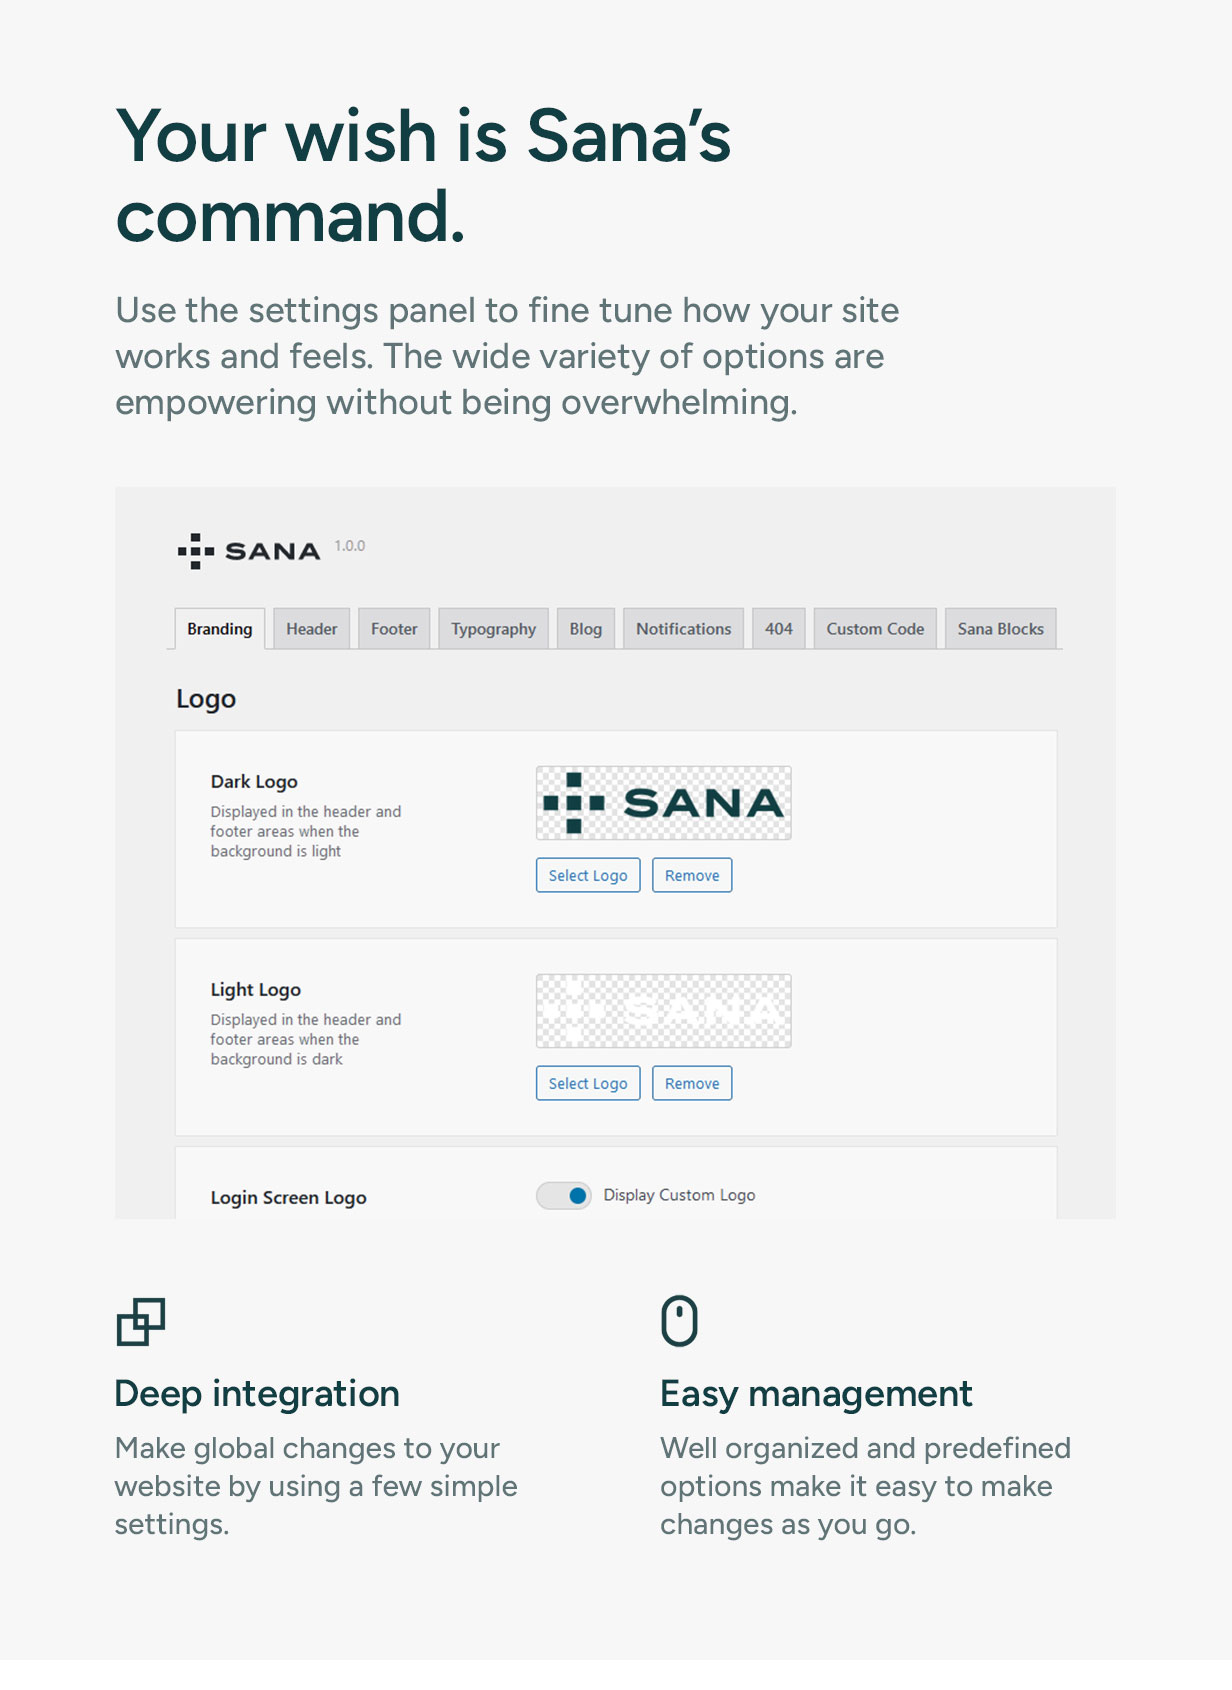Click the Deep integration overlapping squares icon
Screen dimensions: 1232x1690
click(x=141, y=1322)
